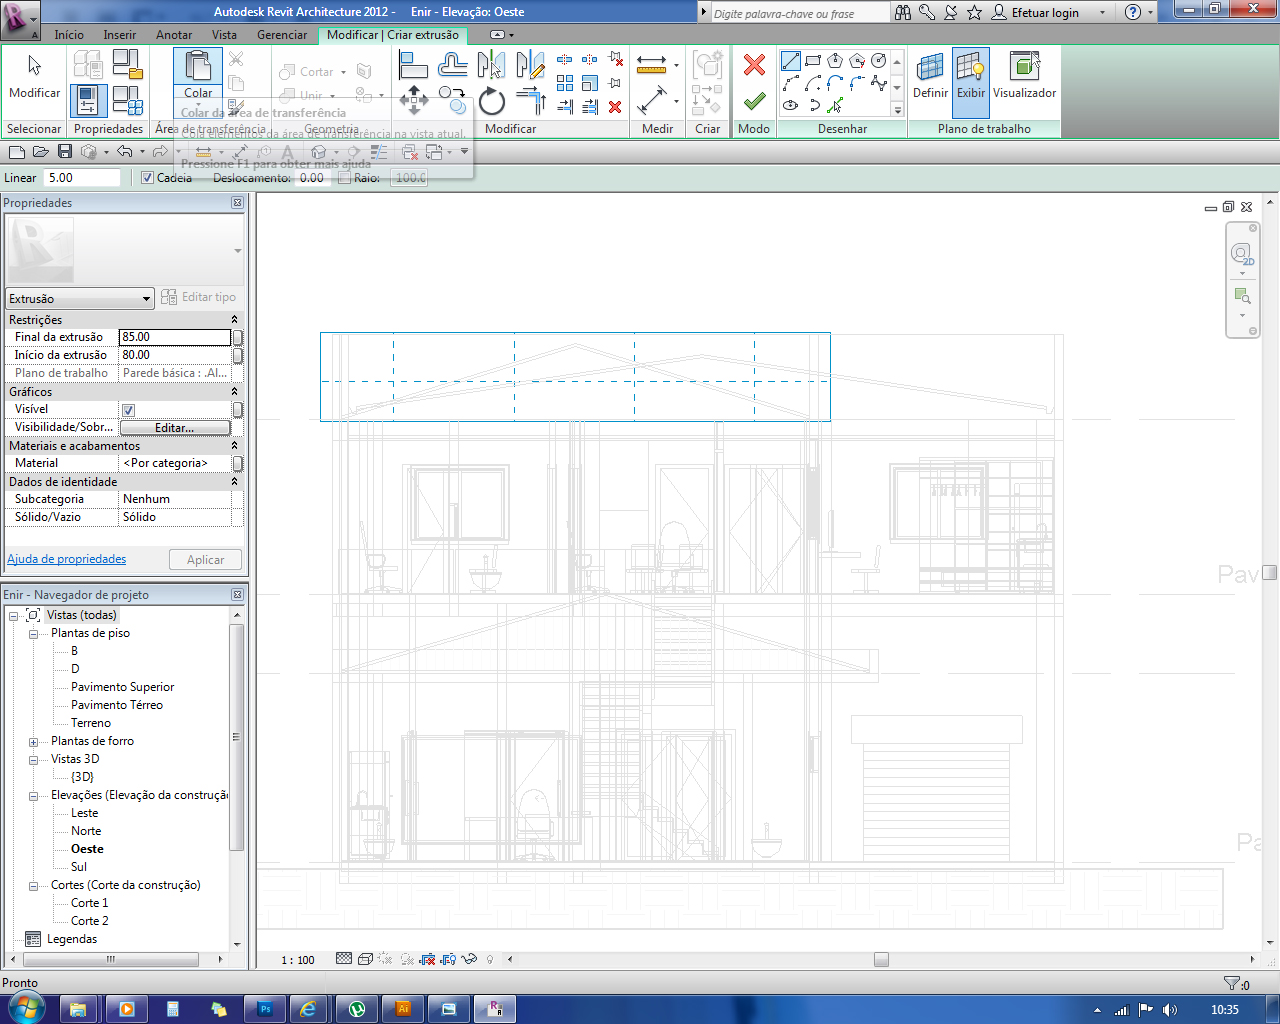Image resolution: width=1280 pixels, height=1024 pixels.
Task: Collapse the Plantas de piso tree node
Action: pyautogui.click(x=33, y=634)
